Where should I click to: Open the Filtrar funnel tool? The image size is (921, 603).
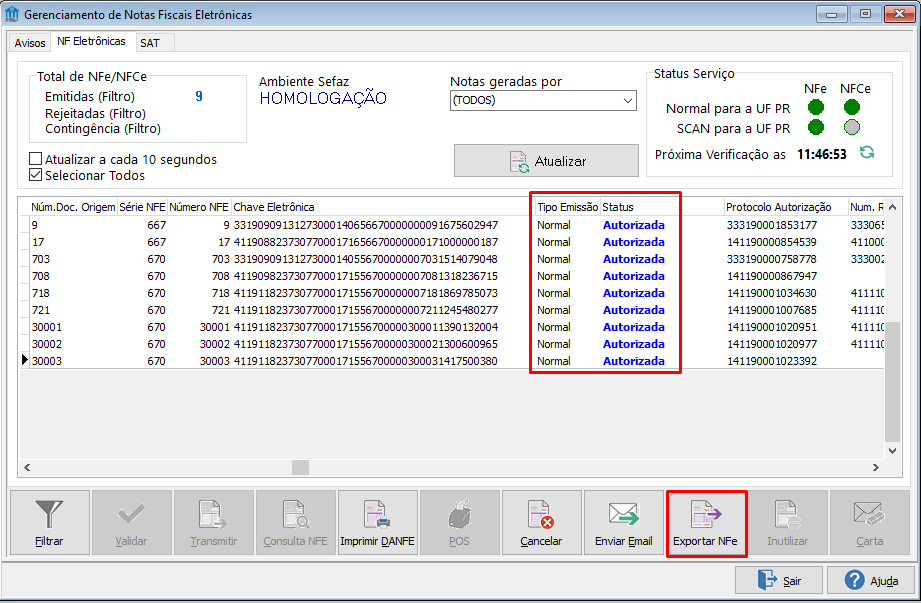[50, 523]
